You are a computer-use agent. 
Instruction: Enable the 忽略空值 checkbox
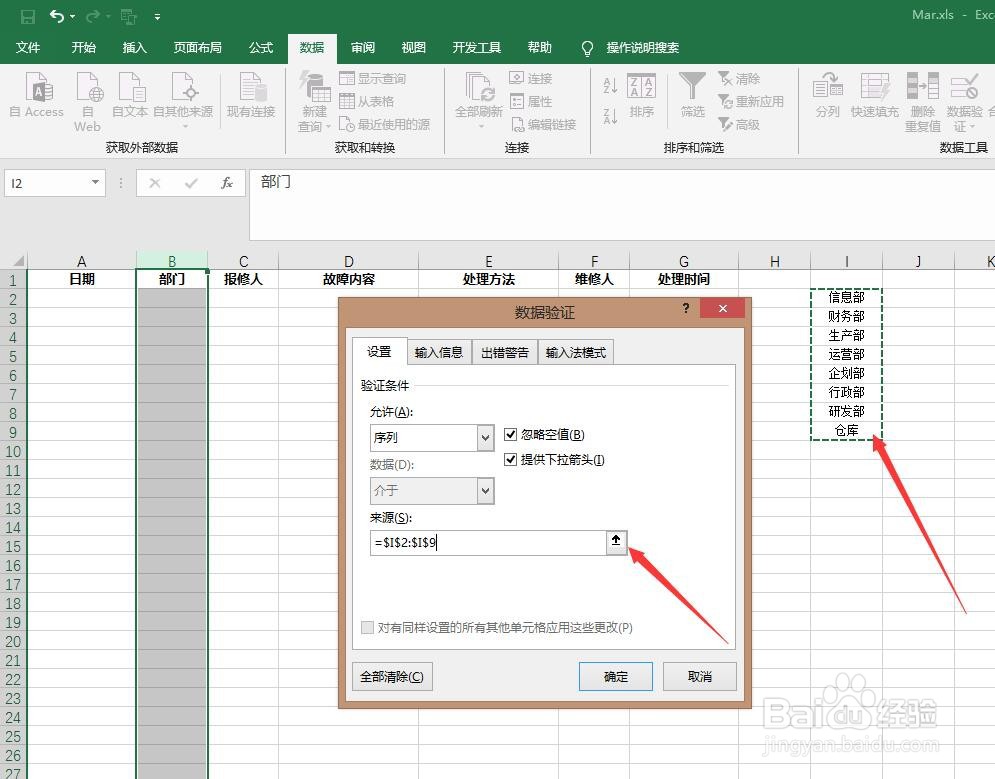(511, 434)
